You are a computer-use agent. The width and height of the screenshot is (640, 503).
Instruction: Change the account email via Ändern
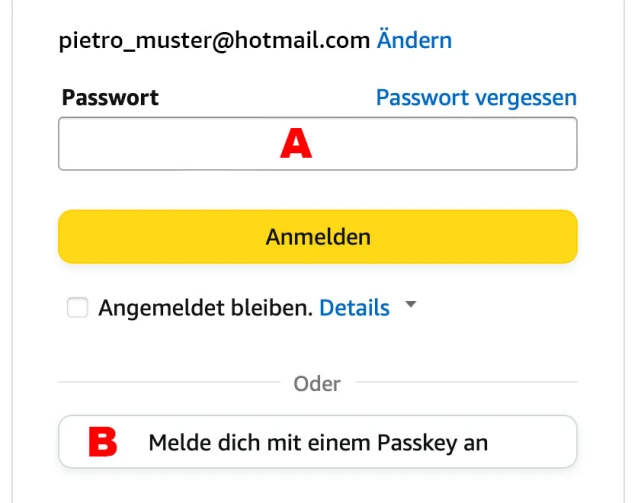pos(414,41)
